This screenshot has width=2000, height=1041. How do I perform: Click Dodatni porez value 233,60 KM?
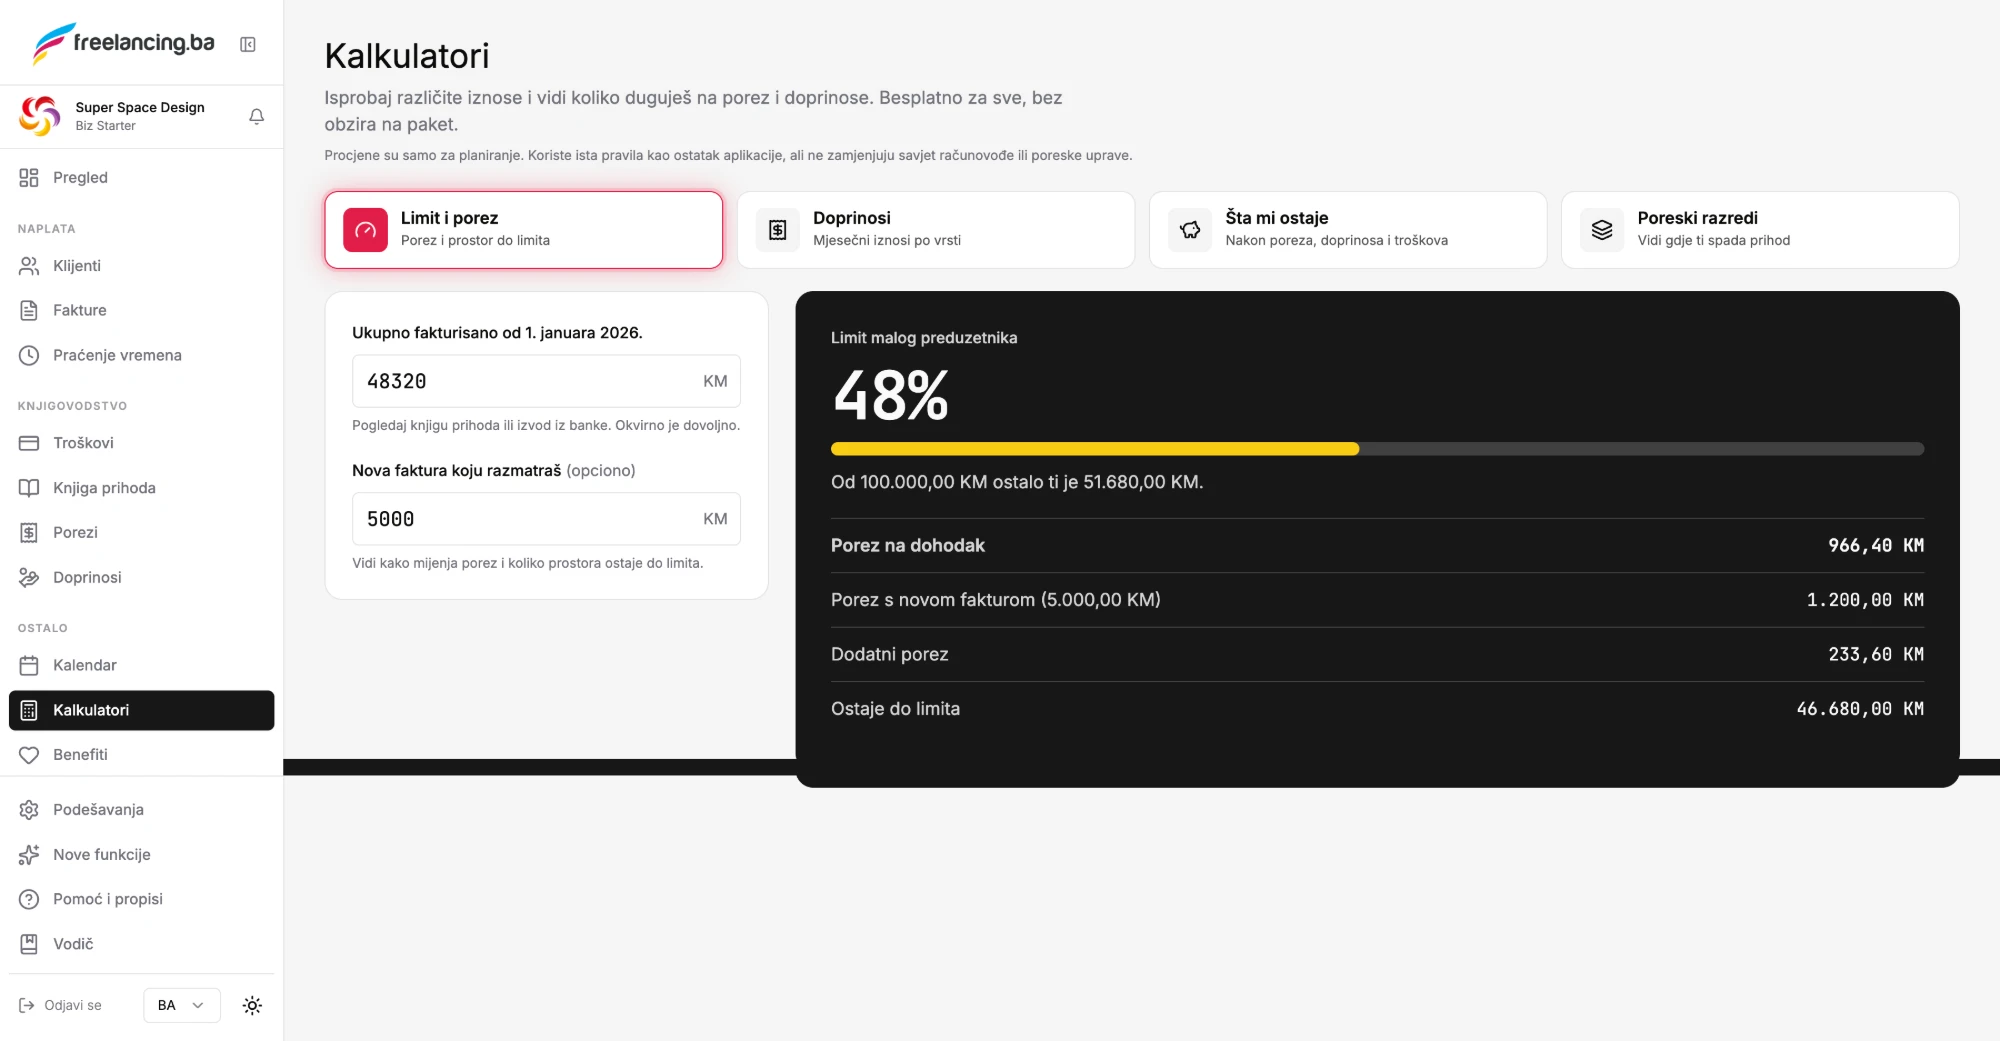1876,654
